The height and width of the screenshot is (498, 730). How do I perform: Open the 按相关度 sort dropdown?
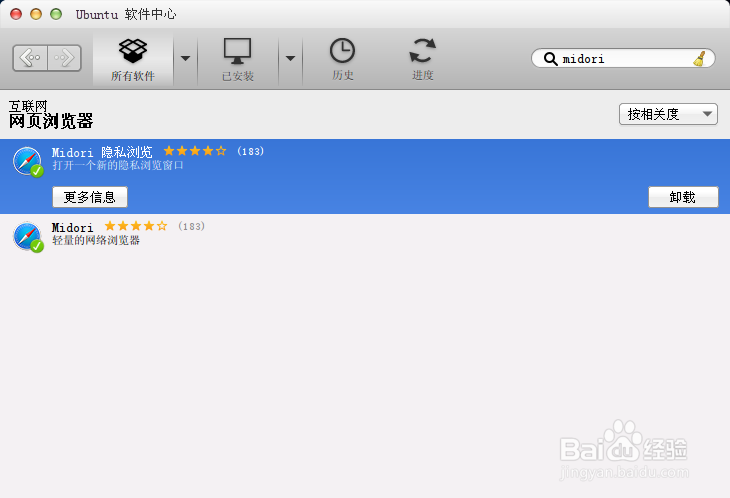[x=668, y=114]
